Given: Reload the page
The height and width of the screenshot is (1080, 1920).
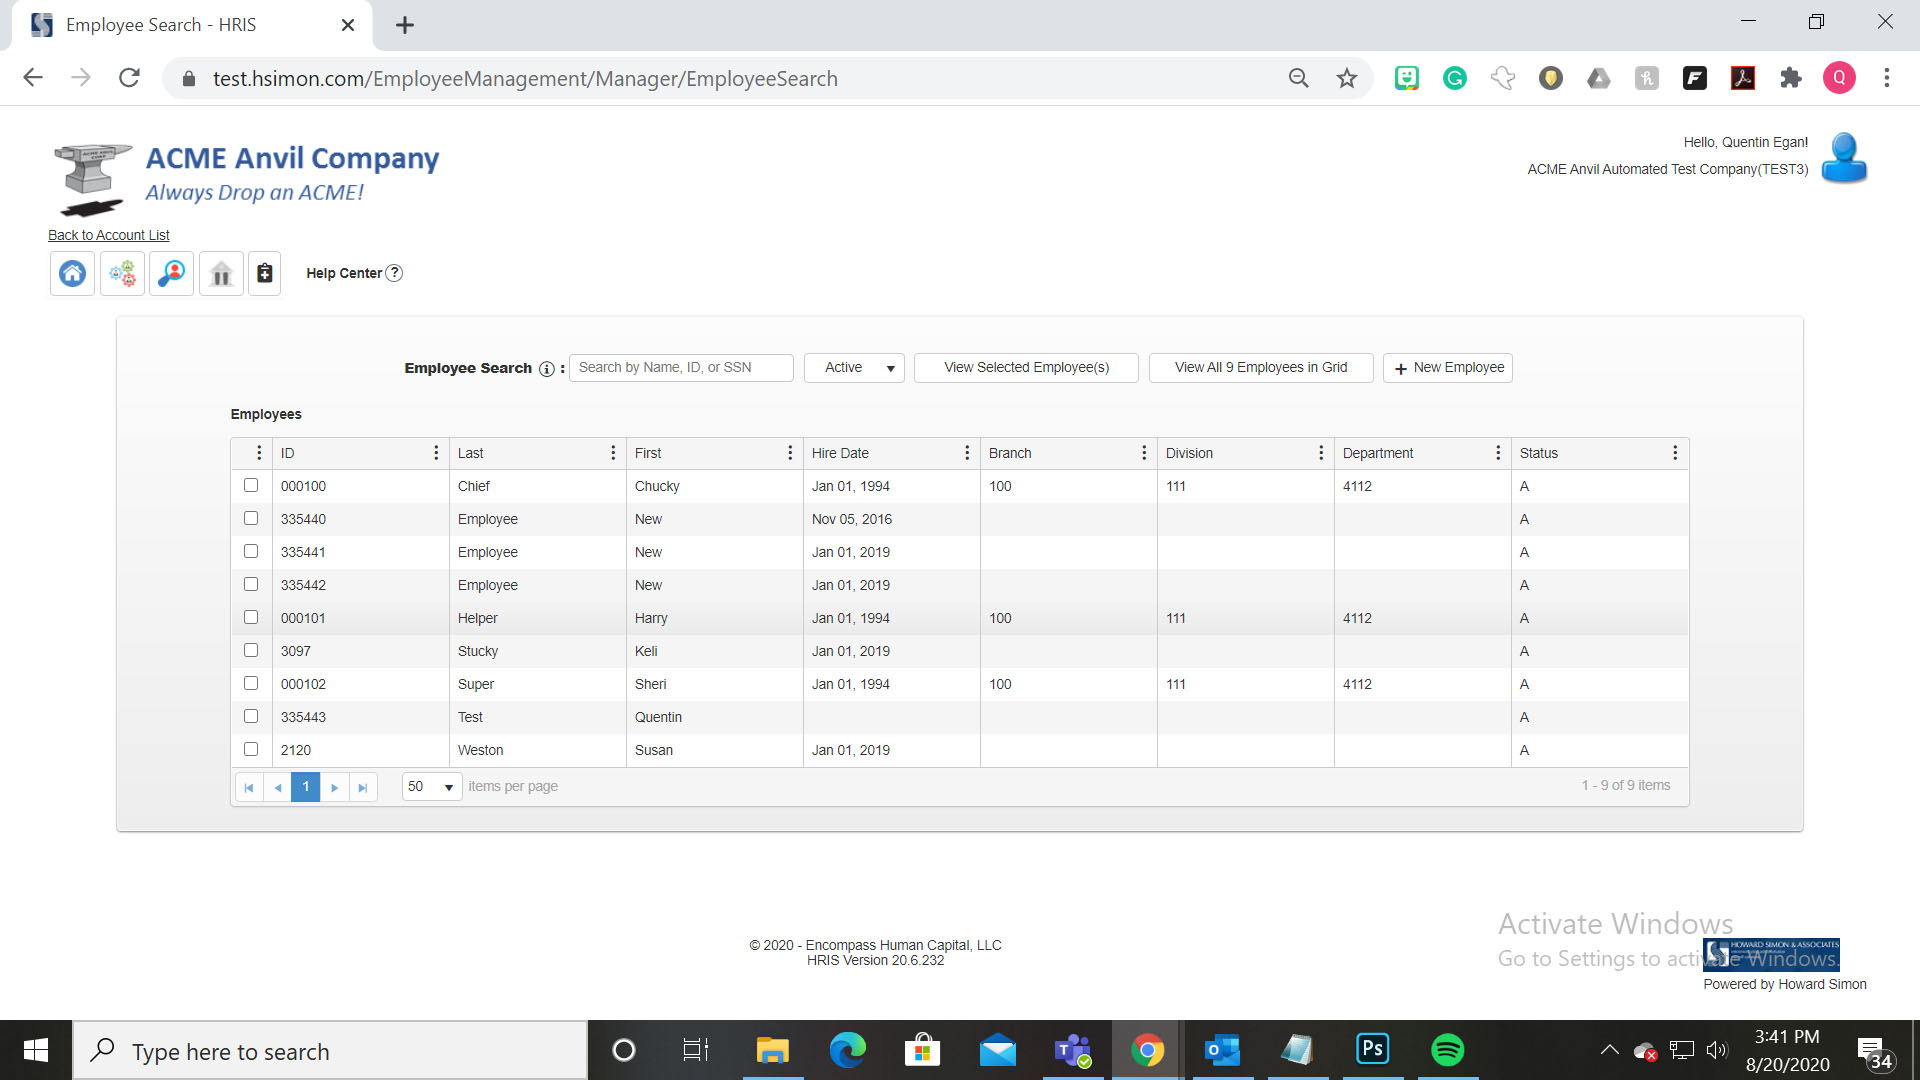Looking at the screenshot, I should point(129,78).
